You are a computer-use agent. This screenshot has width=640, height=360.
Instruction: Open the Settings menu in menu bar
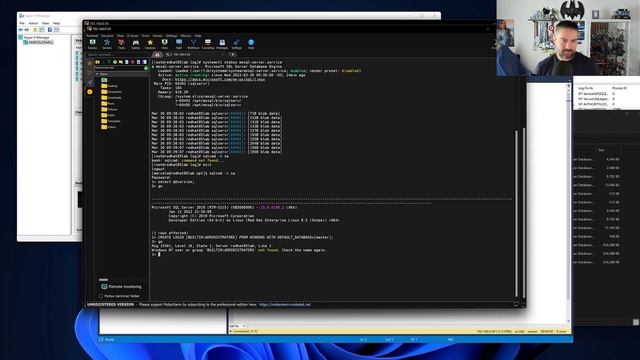tap(171, 36)
